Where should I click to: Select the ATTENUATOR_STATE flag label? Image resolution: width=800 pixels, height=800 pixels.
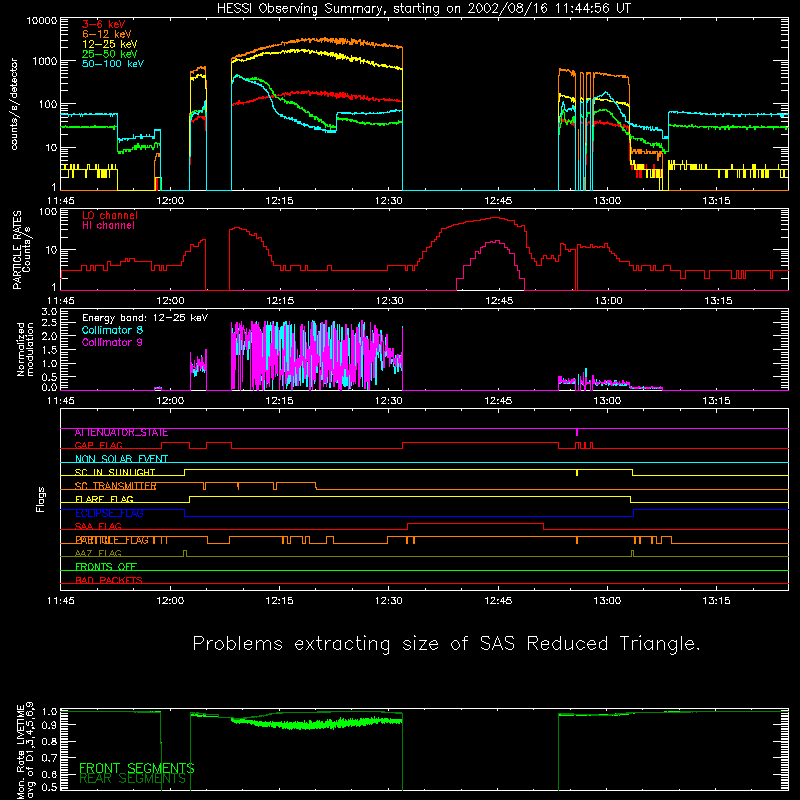(121, 433)
